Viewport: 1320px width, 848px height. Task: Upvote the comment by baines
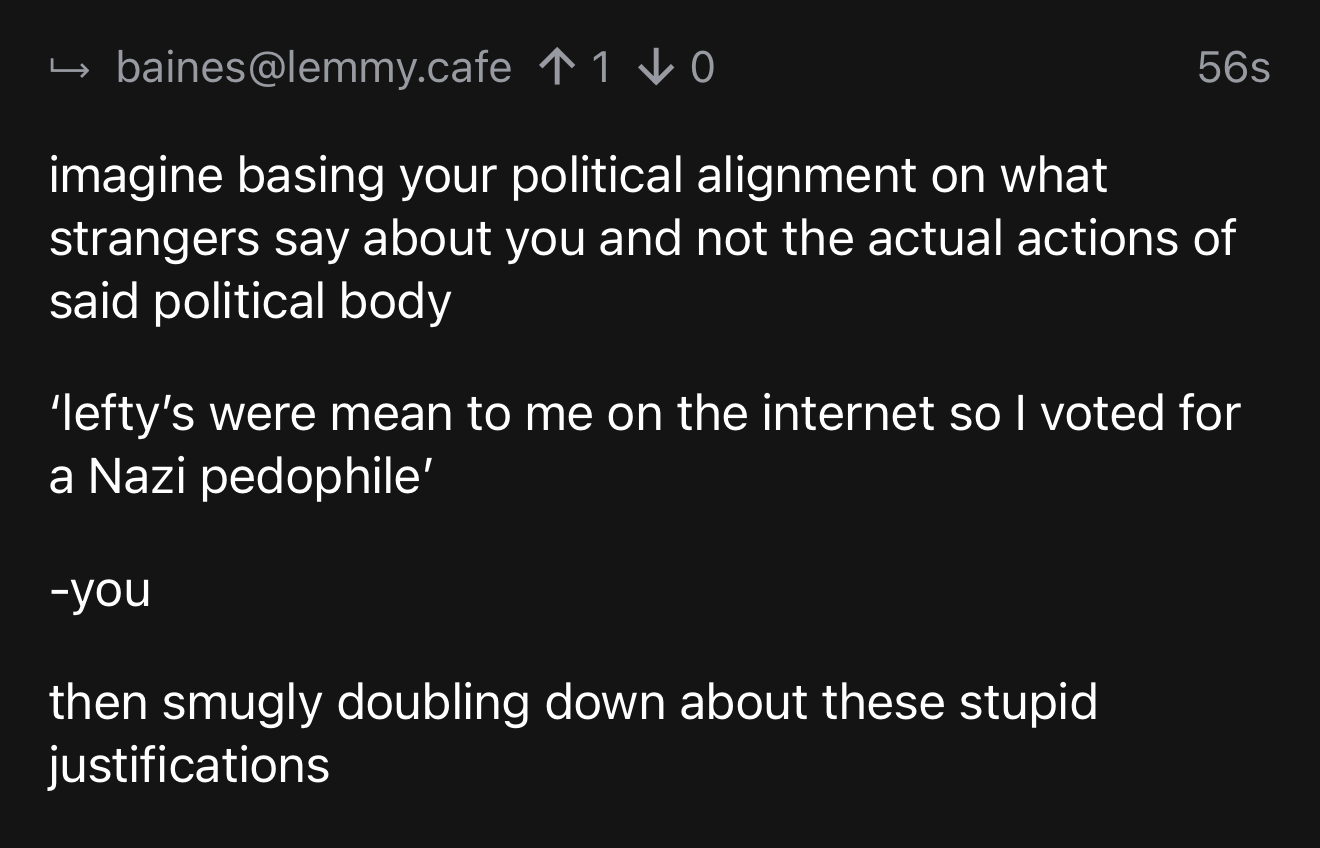[554, 68]
